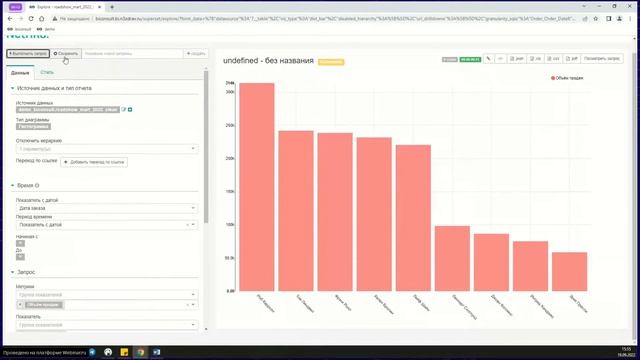This screenshot has height=360, width=640.
Task: Close the Explore browser tab
Action: point(99,7)
